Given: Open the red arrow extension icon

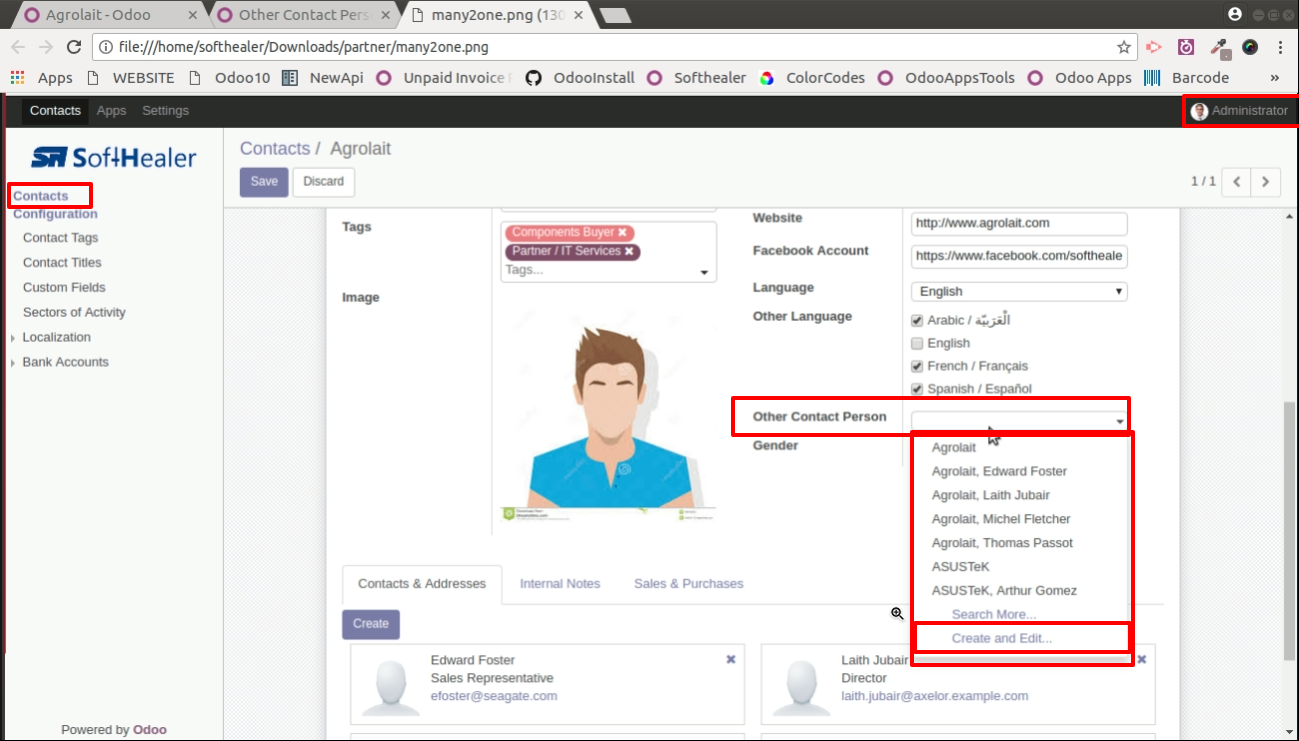Looking at the screenshot, I should (1154, 47).
